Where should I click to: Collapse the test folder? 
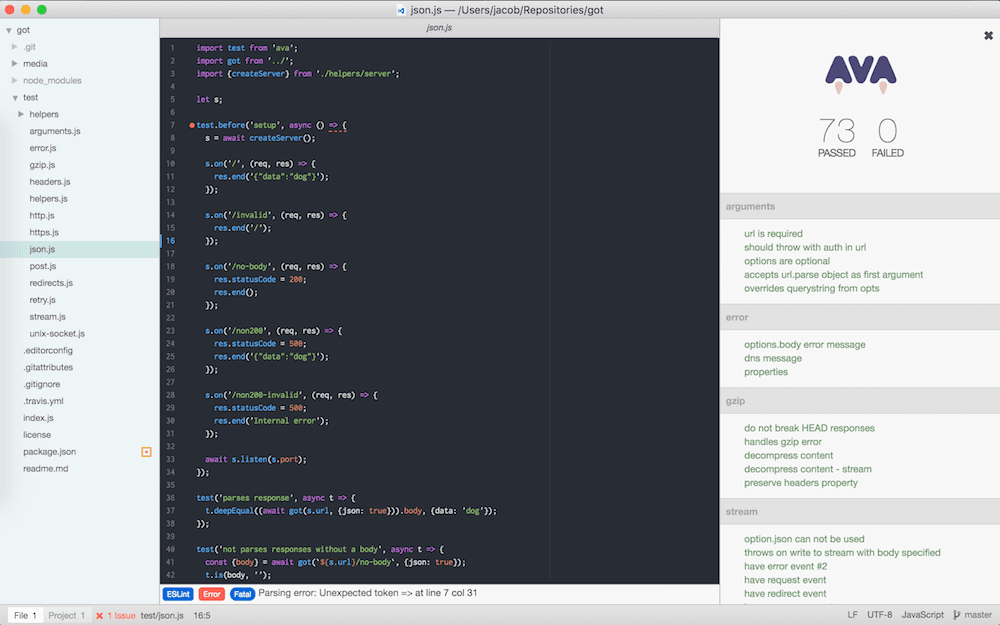pyautogui.click(x=15, y=98)
